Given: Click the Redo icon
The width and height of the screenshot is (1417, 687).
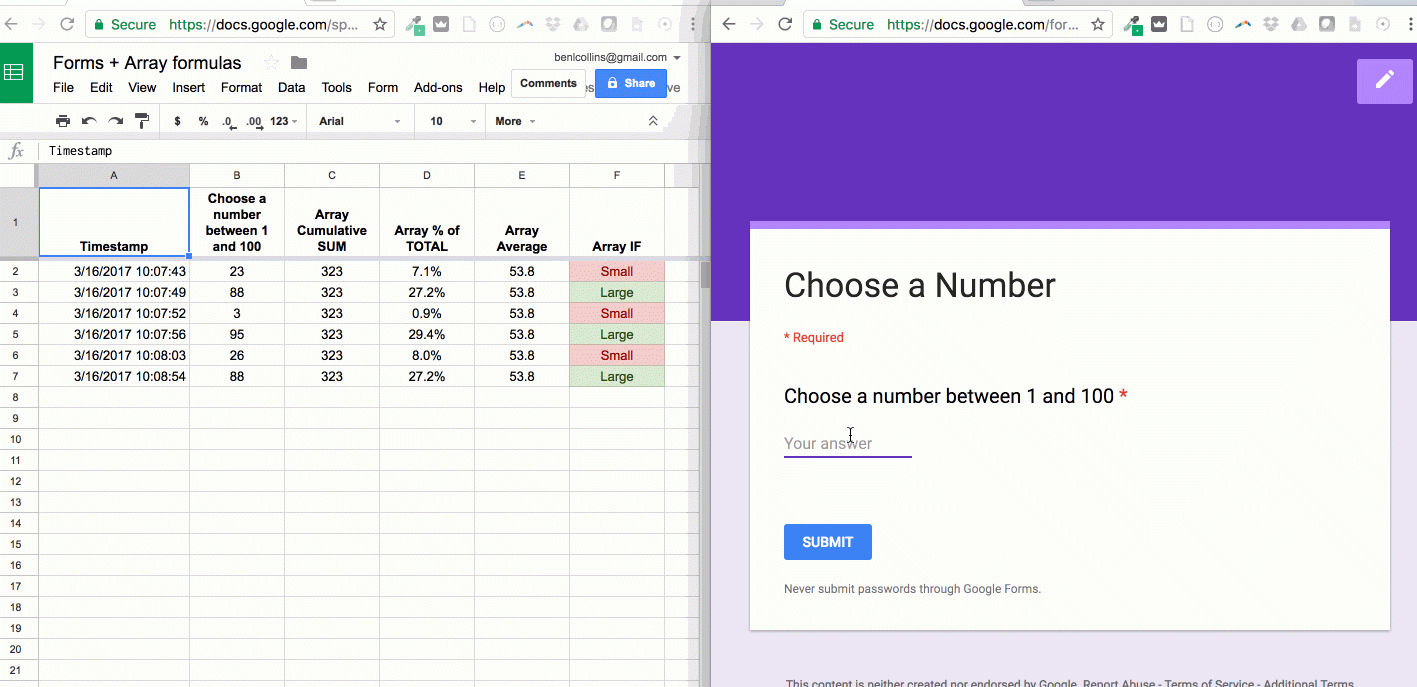Looking at the screenshot, I should [x=115, y=120].
